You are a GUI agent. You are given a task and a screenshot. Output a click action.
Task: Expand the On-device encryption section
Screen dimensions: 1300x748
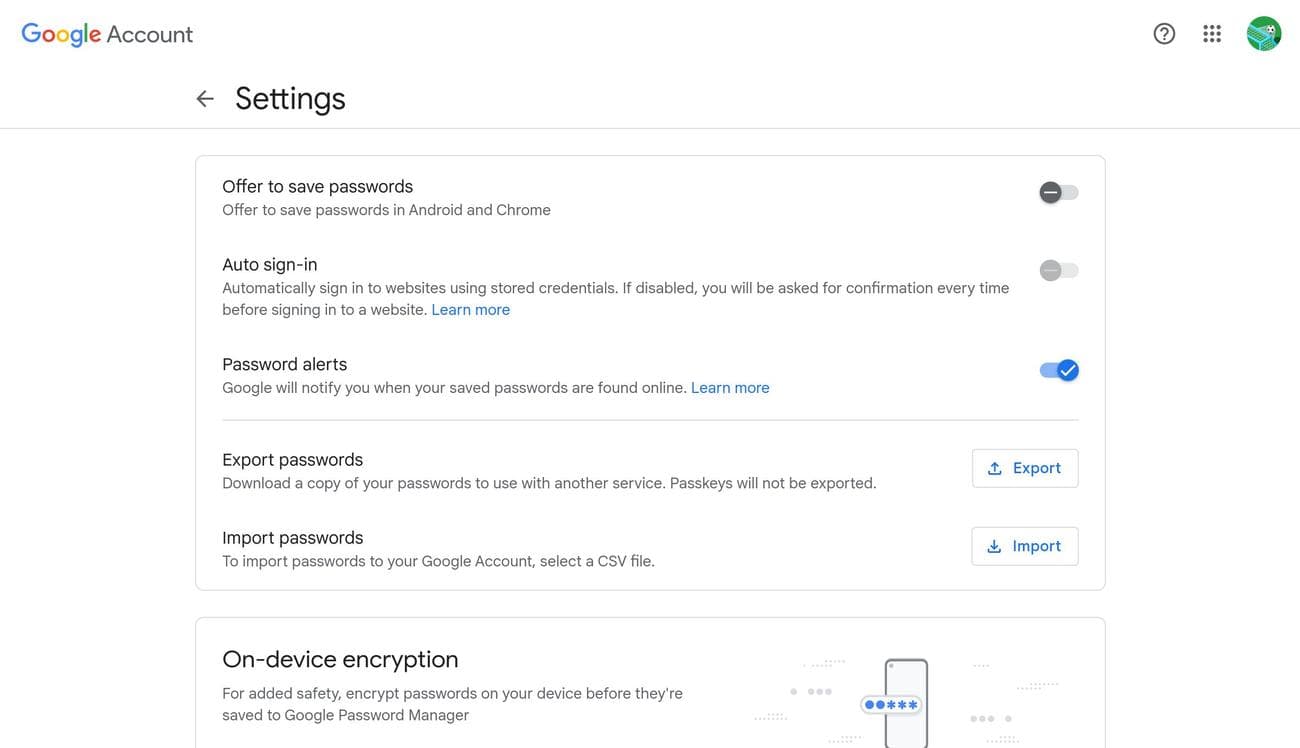[340, 657]
